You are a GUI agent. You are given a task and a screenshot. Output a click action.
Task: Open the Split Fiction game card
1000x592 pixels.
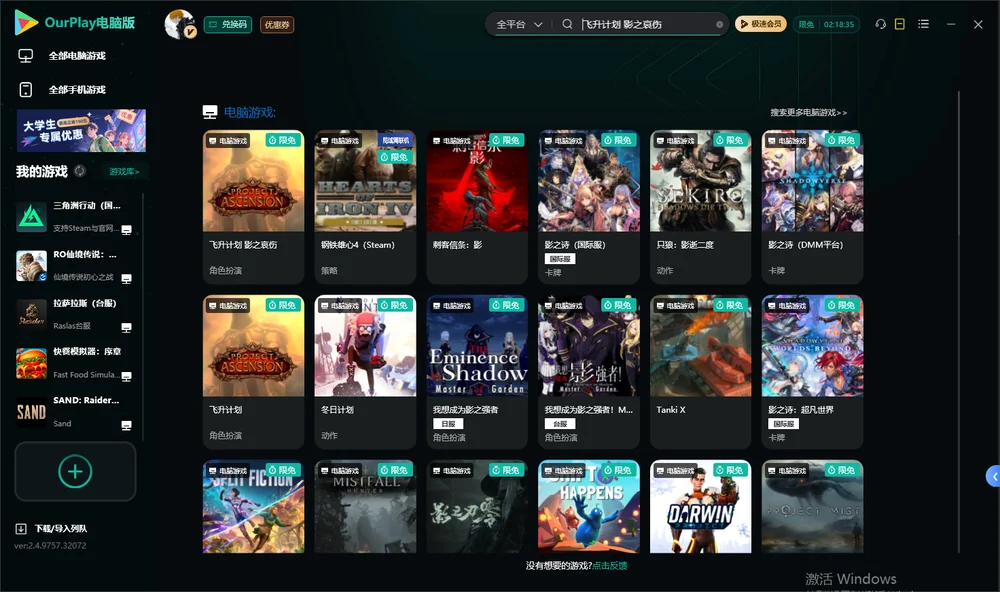[x=253, y=507]
